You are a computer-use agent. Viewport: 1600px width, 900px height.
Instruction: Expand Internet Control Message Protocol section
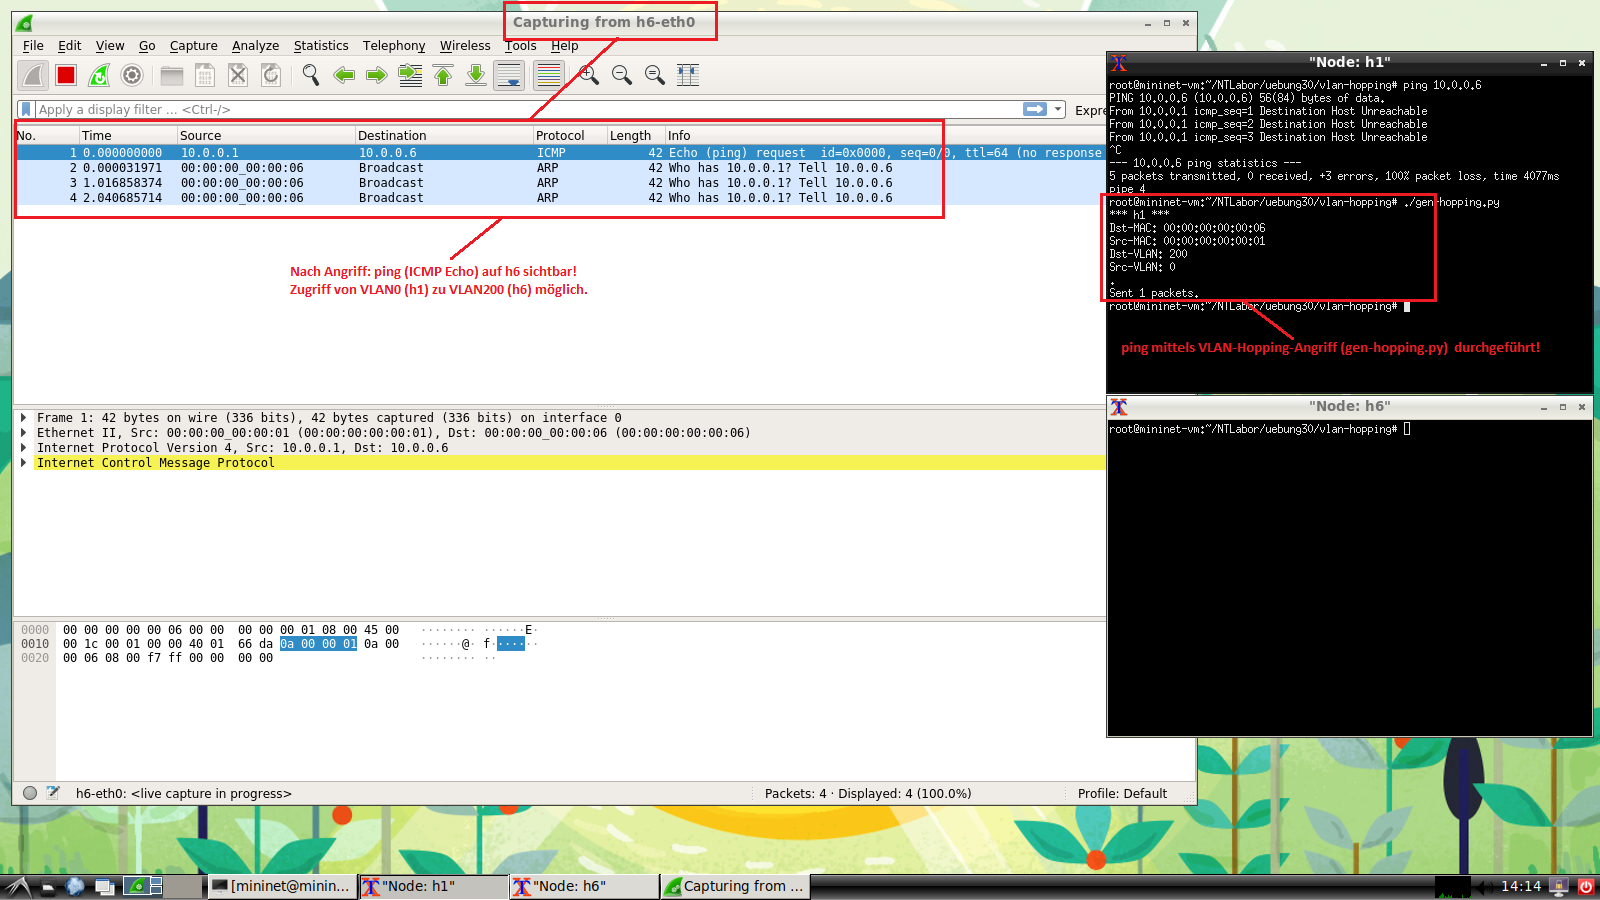click(x=24, y=463)
